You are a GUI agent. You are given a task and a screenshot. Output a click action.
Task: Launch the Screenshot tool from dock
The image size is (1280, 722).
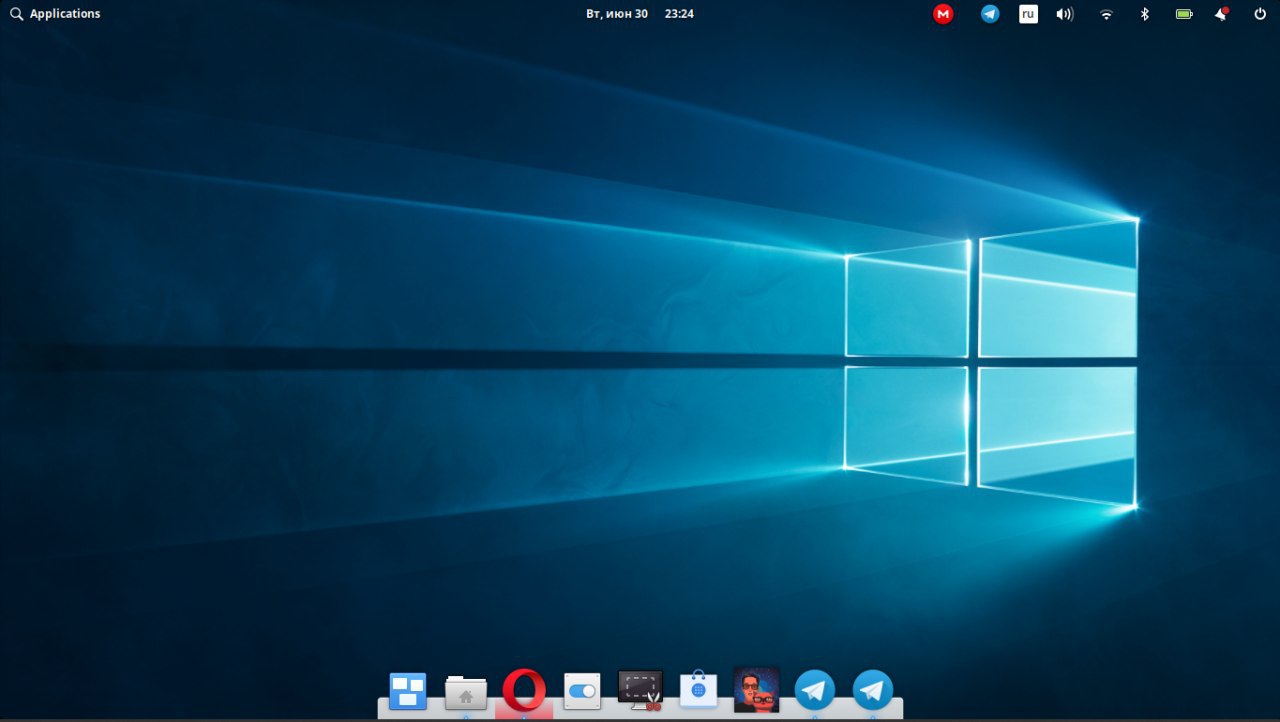coord(640,691)
